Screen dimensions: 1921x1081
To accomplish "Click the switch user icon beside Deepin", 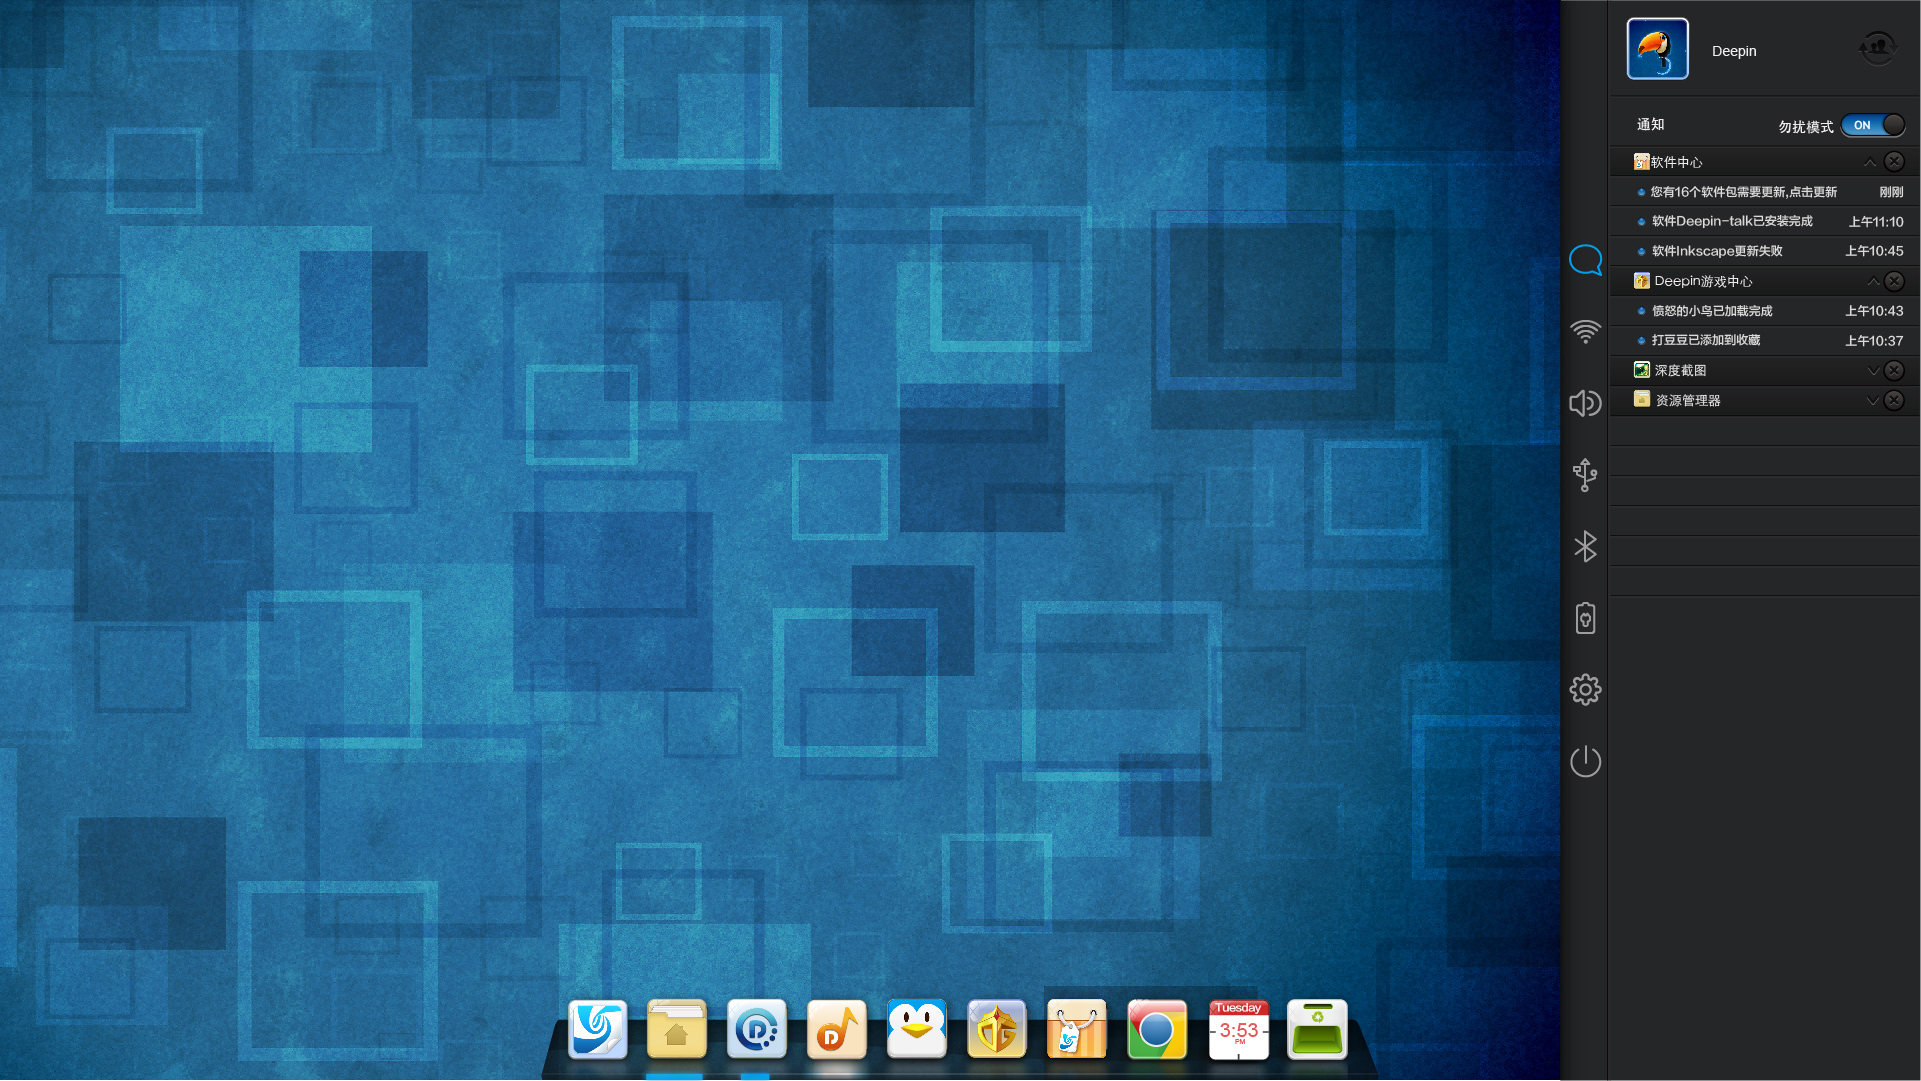I will pos(1877,47).
